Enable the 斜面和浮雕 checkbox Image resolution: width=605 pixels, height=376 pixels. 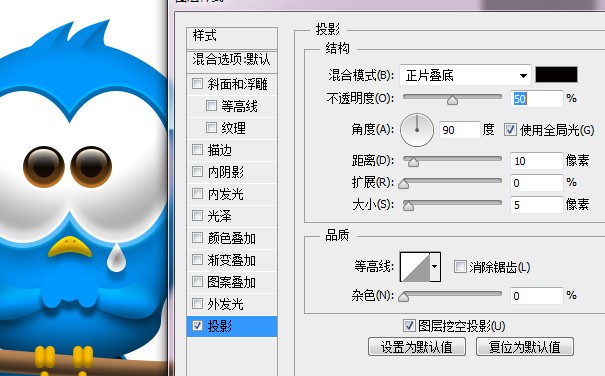(x=197, y=83)
